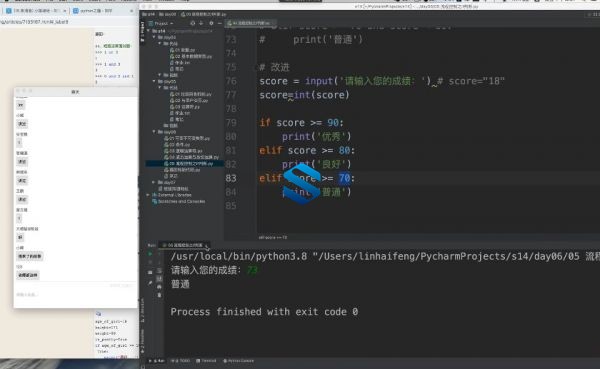
Task: Open 作业.txt under day04
Action: tap(179, 62)
